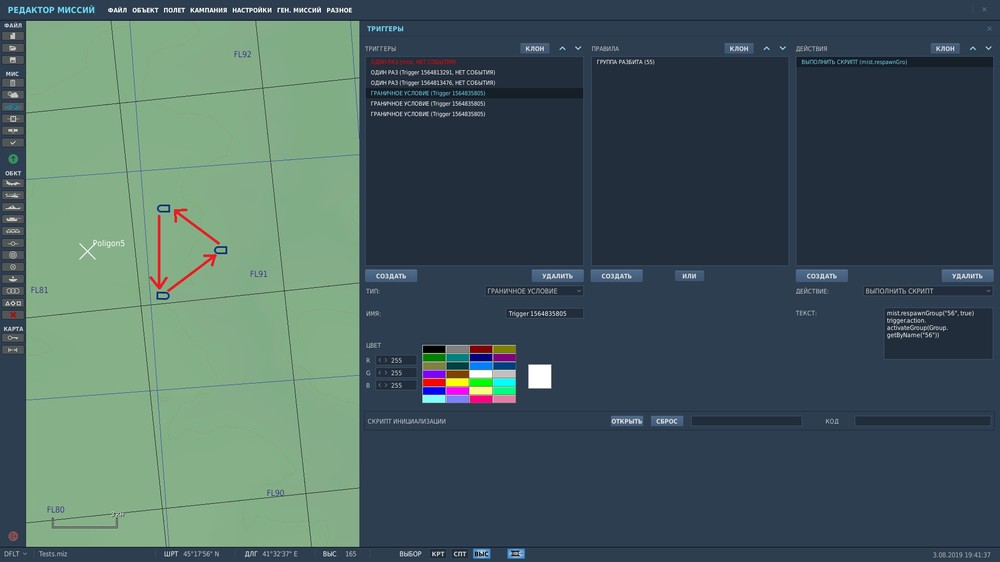Toggle the ВЫС altitude mode button

482,553
